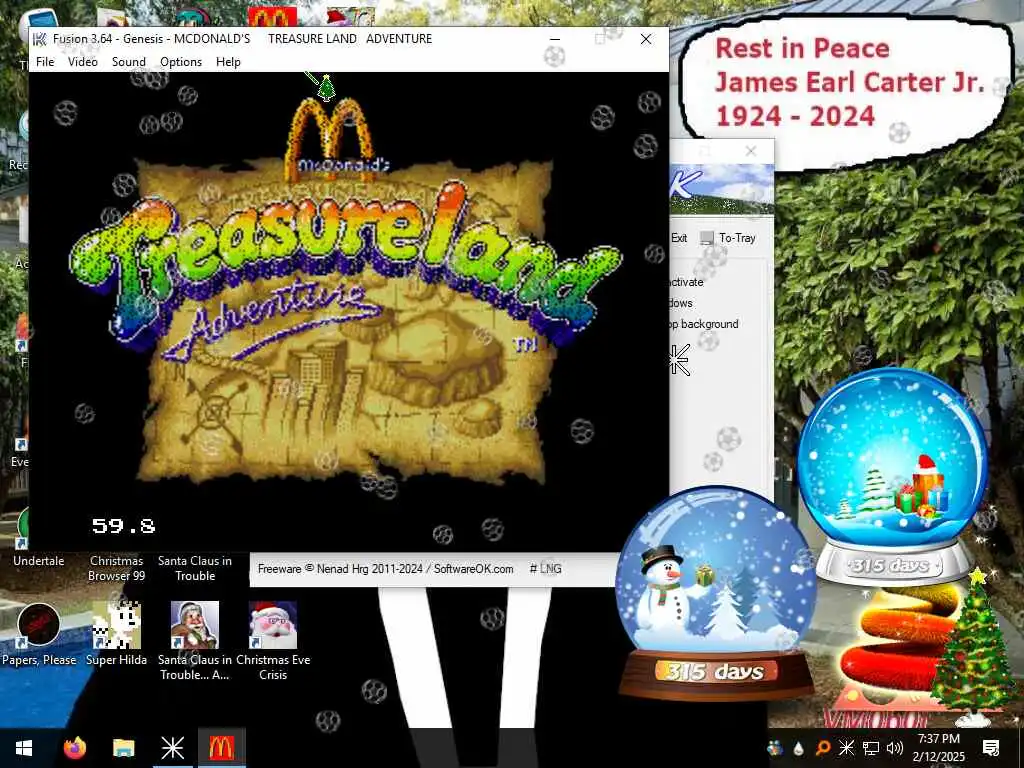The height and width of the screenshot is (768, 1024).
Task: Select the Santa Claus in Trouble label
Action: 195,568
